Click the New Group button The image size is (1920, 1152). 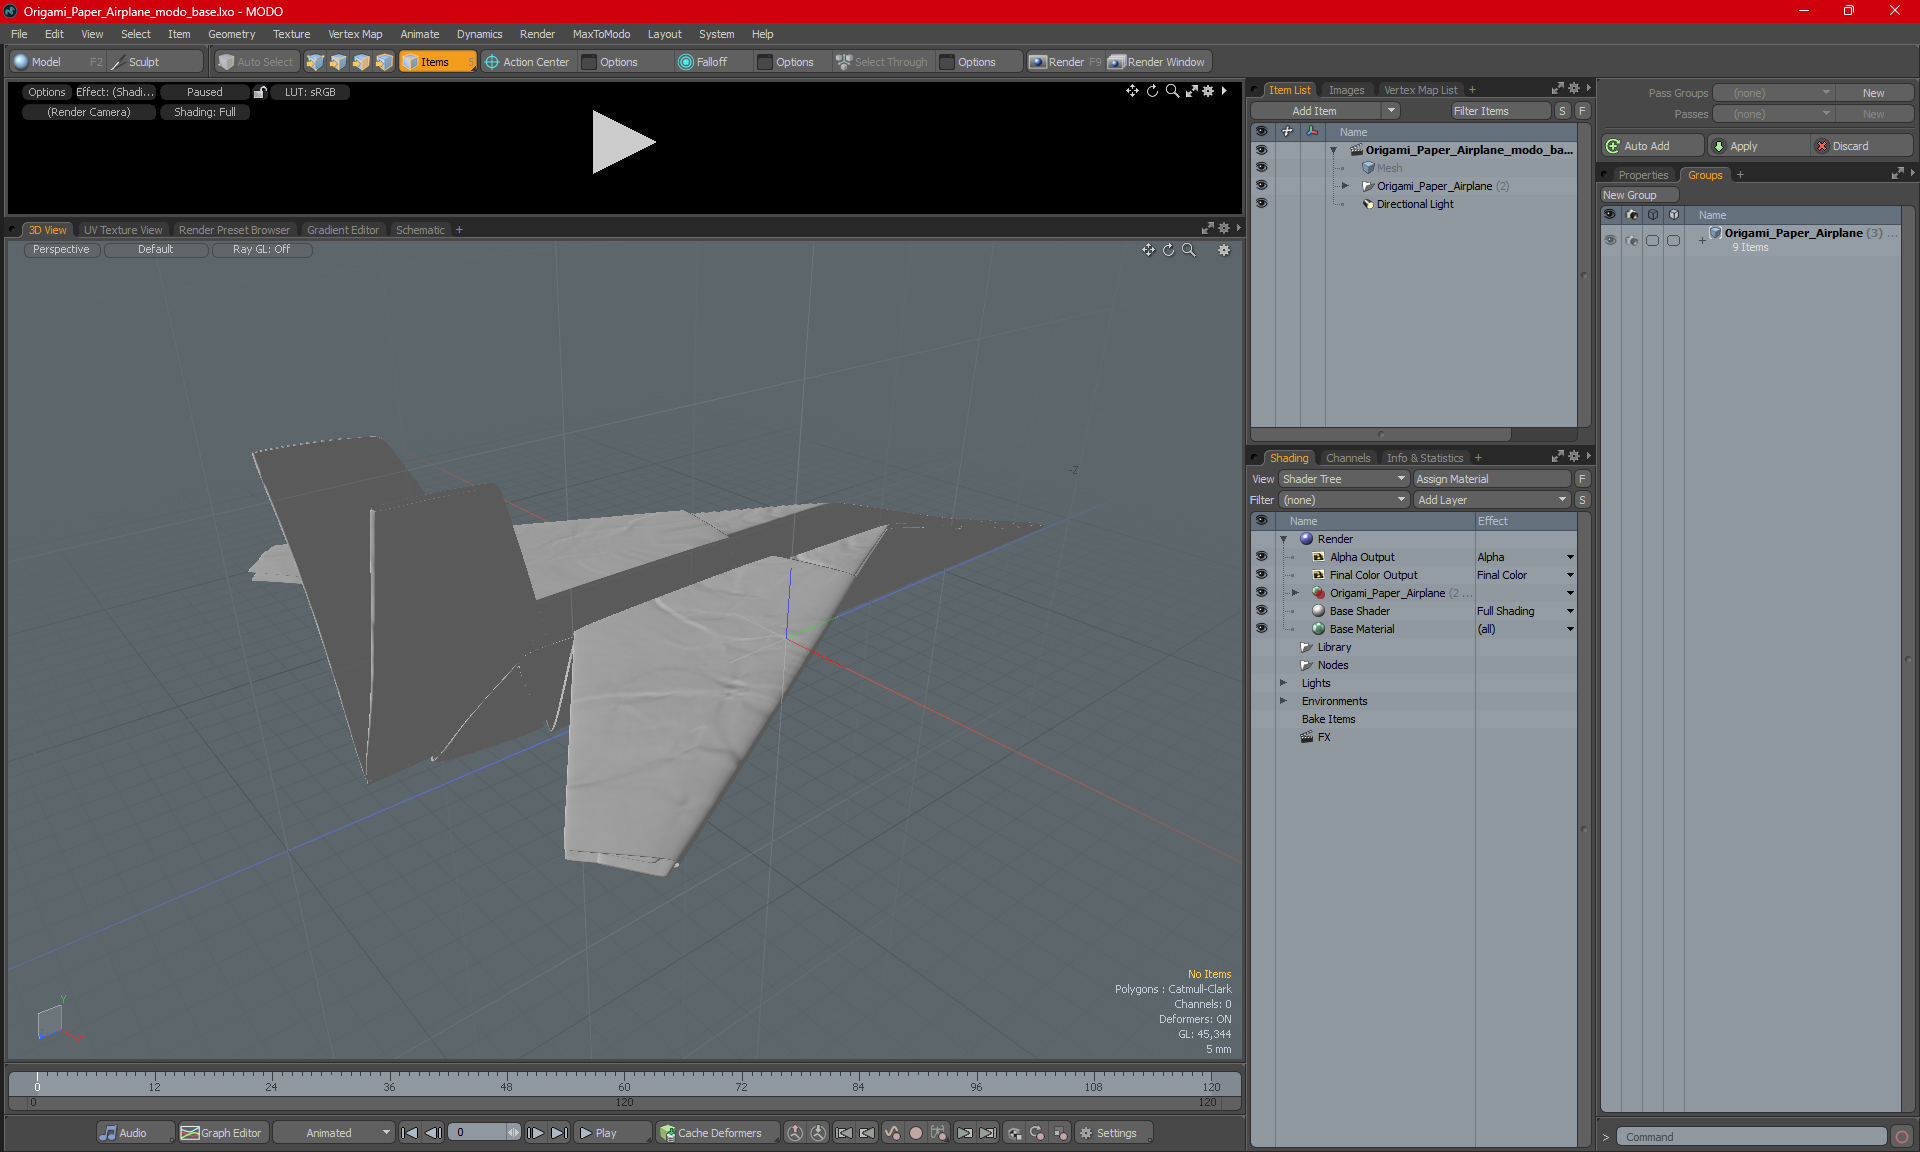click(1639, 195)
